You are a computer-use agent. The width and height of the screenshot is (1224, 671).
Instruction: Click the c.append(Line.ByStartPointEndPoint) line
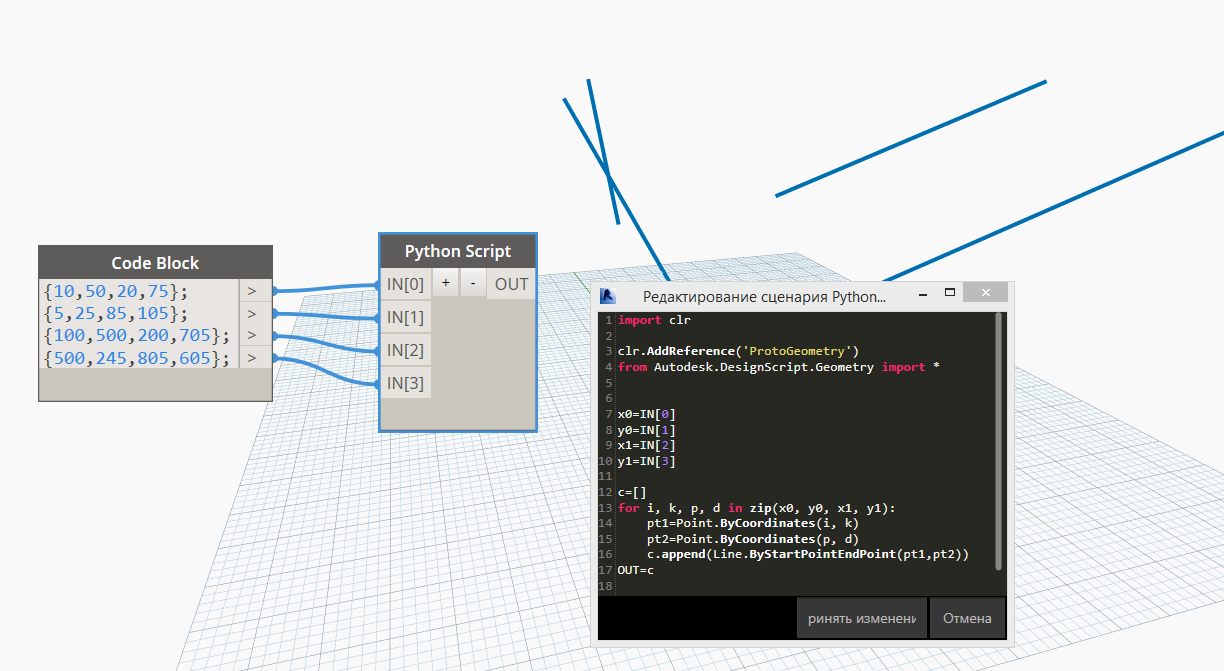(808, 554)
